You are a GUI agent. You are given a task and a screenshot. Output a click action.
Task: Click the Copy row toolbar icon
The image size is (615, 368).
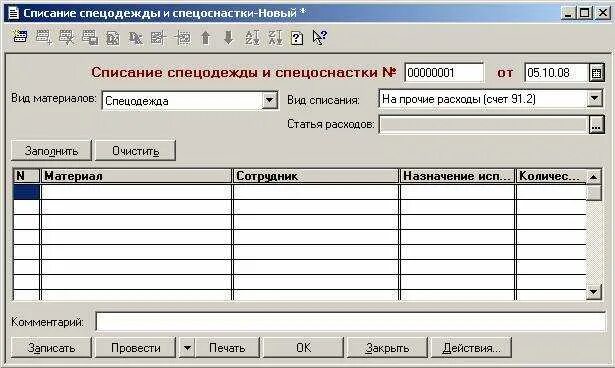click(90, 38)
